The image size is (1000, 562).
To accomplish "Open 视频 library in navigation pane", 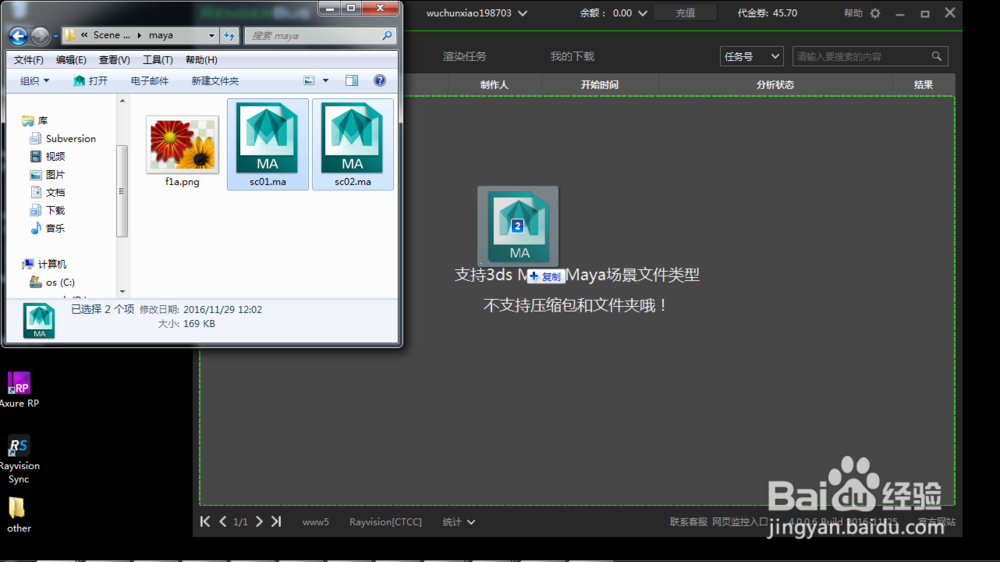I will (x=48, y=156).
